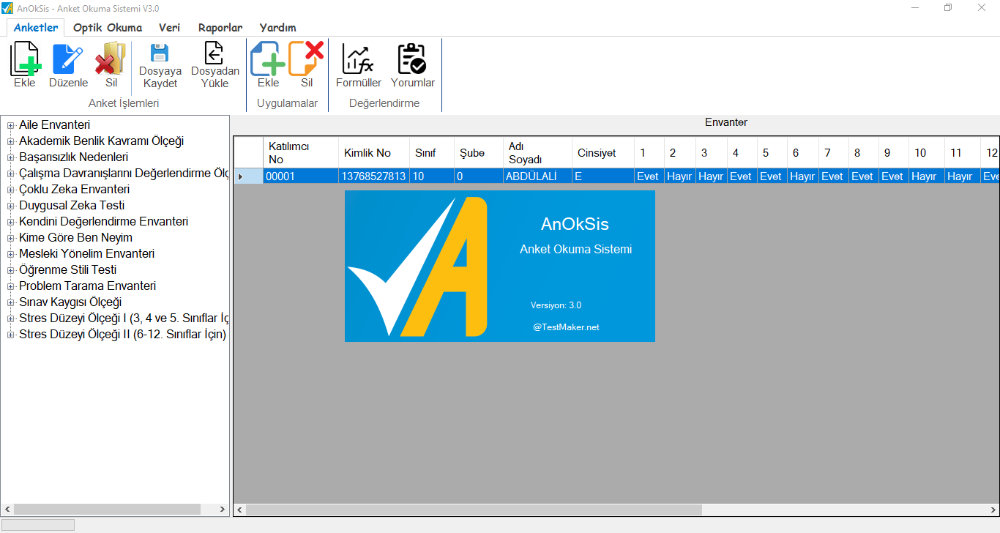The image size is (1000, 533).
Task: Expand the Çoklu Zeka Envanteri node
Action: click(10, 189)
